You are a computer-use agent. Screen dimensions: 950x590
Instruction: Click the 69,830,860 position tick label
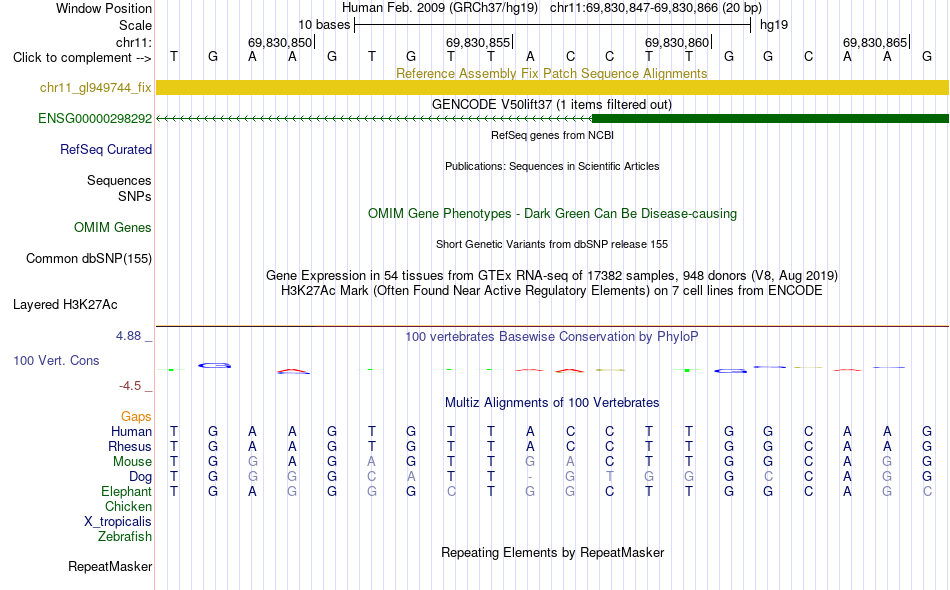point(677,42)
